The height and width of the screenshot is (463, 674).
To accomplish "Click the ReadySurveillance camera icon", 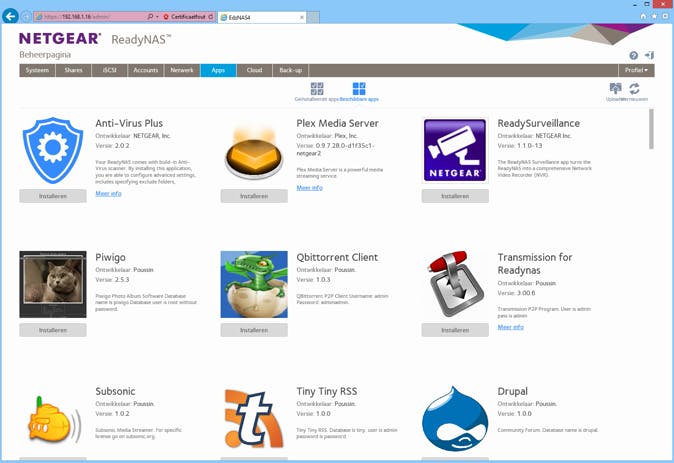I will (455, 150).
